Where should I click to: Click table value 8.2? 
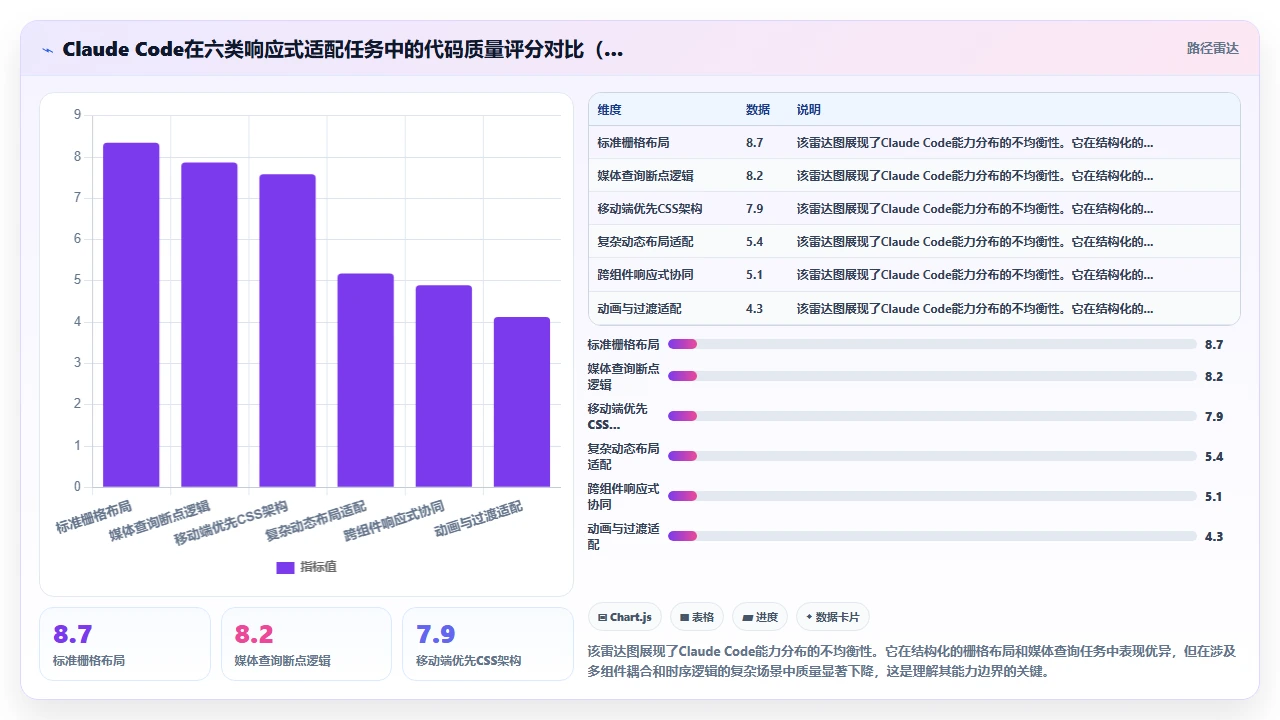(754, 176)
